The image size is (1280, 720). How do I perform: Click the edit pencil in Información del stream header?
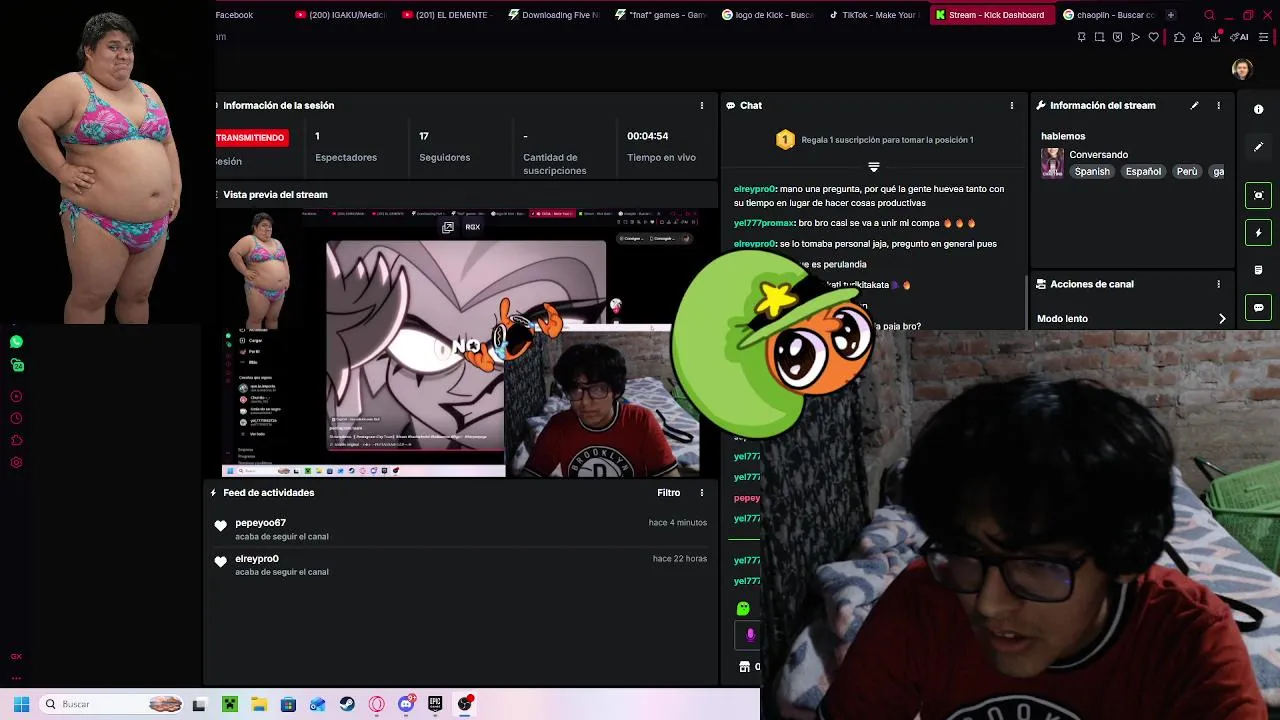1194,105
